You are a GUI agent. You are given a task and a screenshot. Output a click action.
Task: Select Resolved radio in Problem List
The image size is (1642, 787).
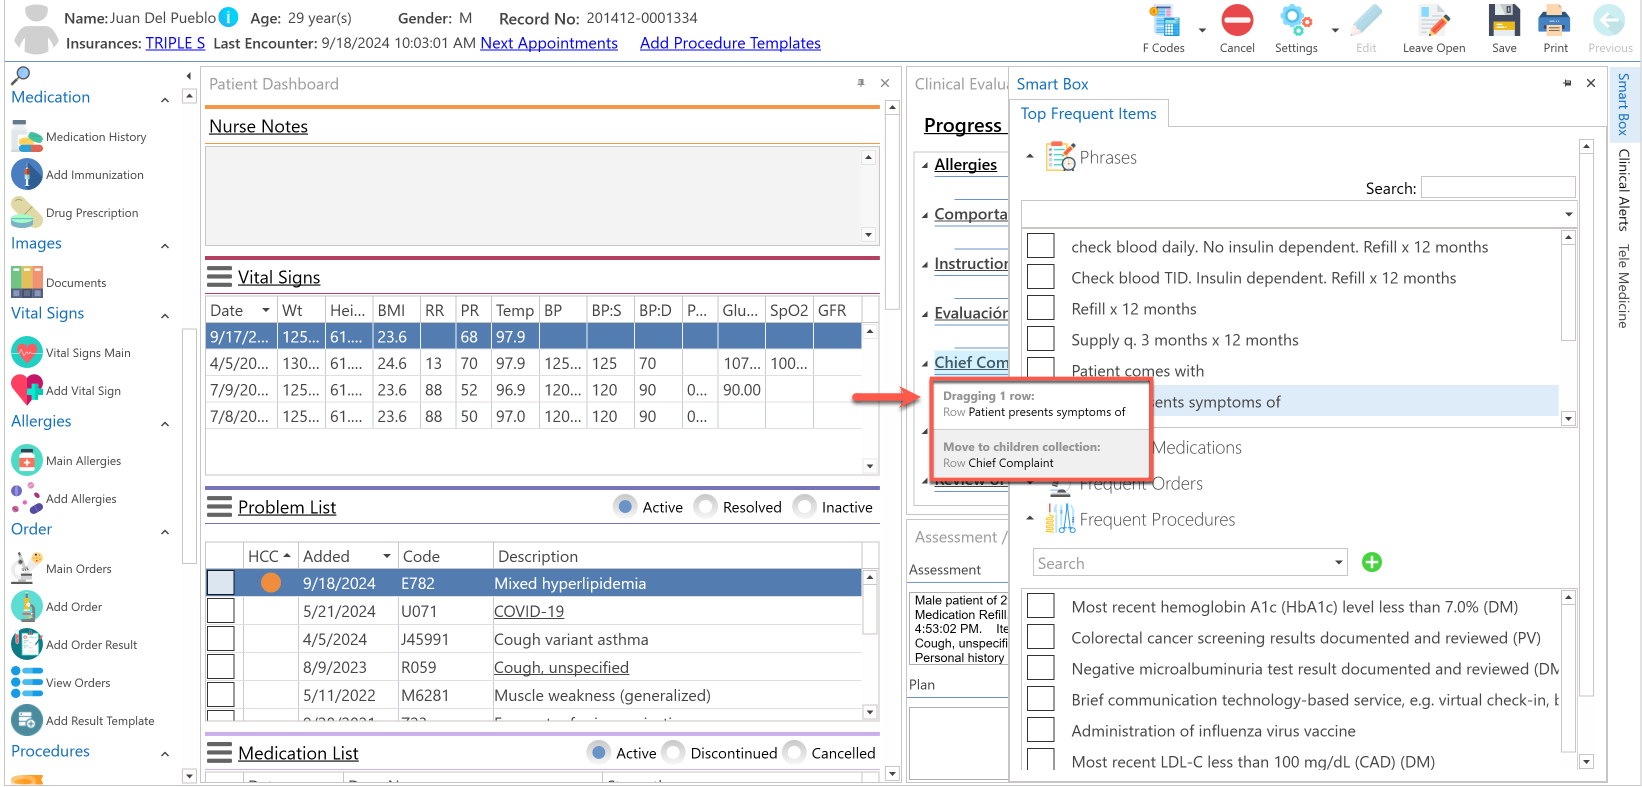706,507
